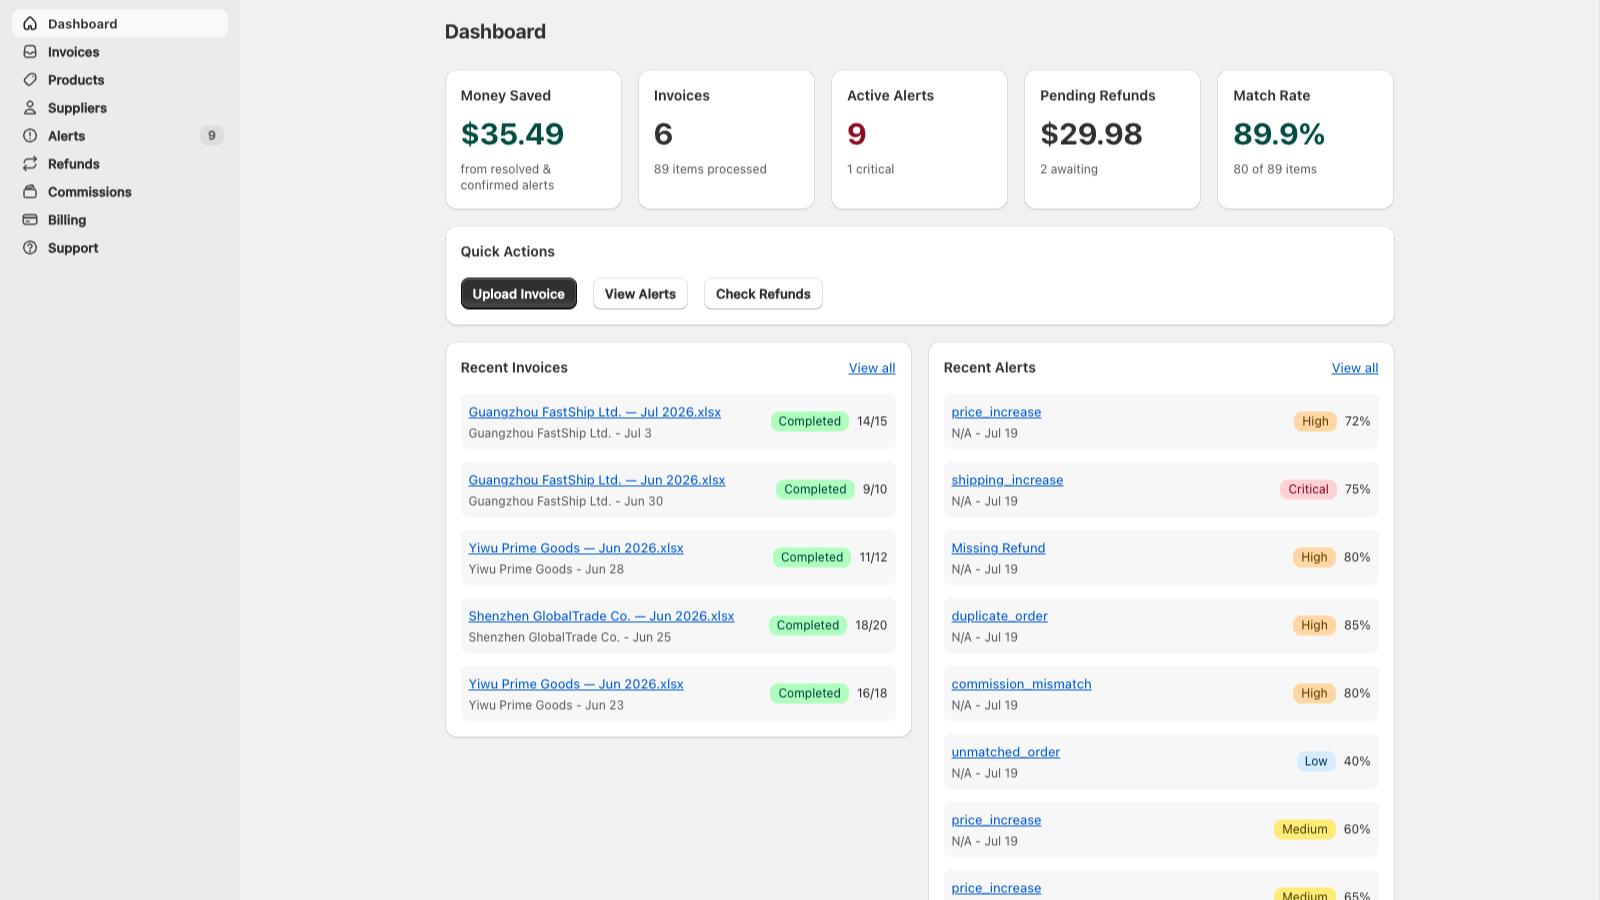Open the Alerts count badge showing 9
The width and height of the screenshot is (1600, 900).
pos(211,136)
